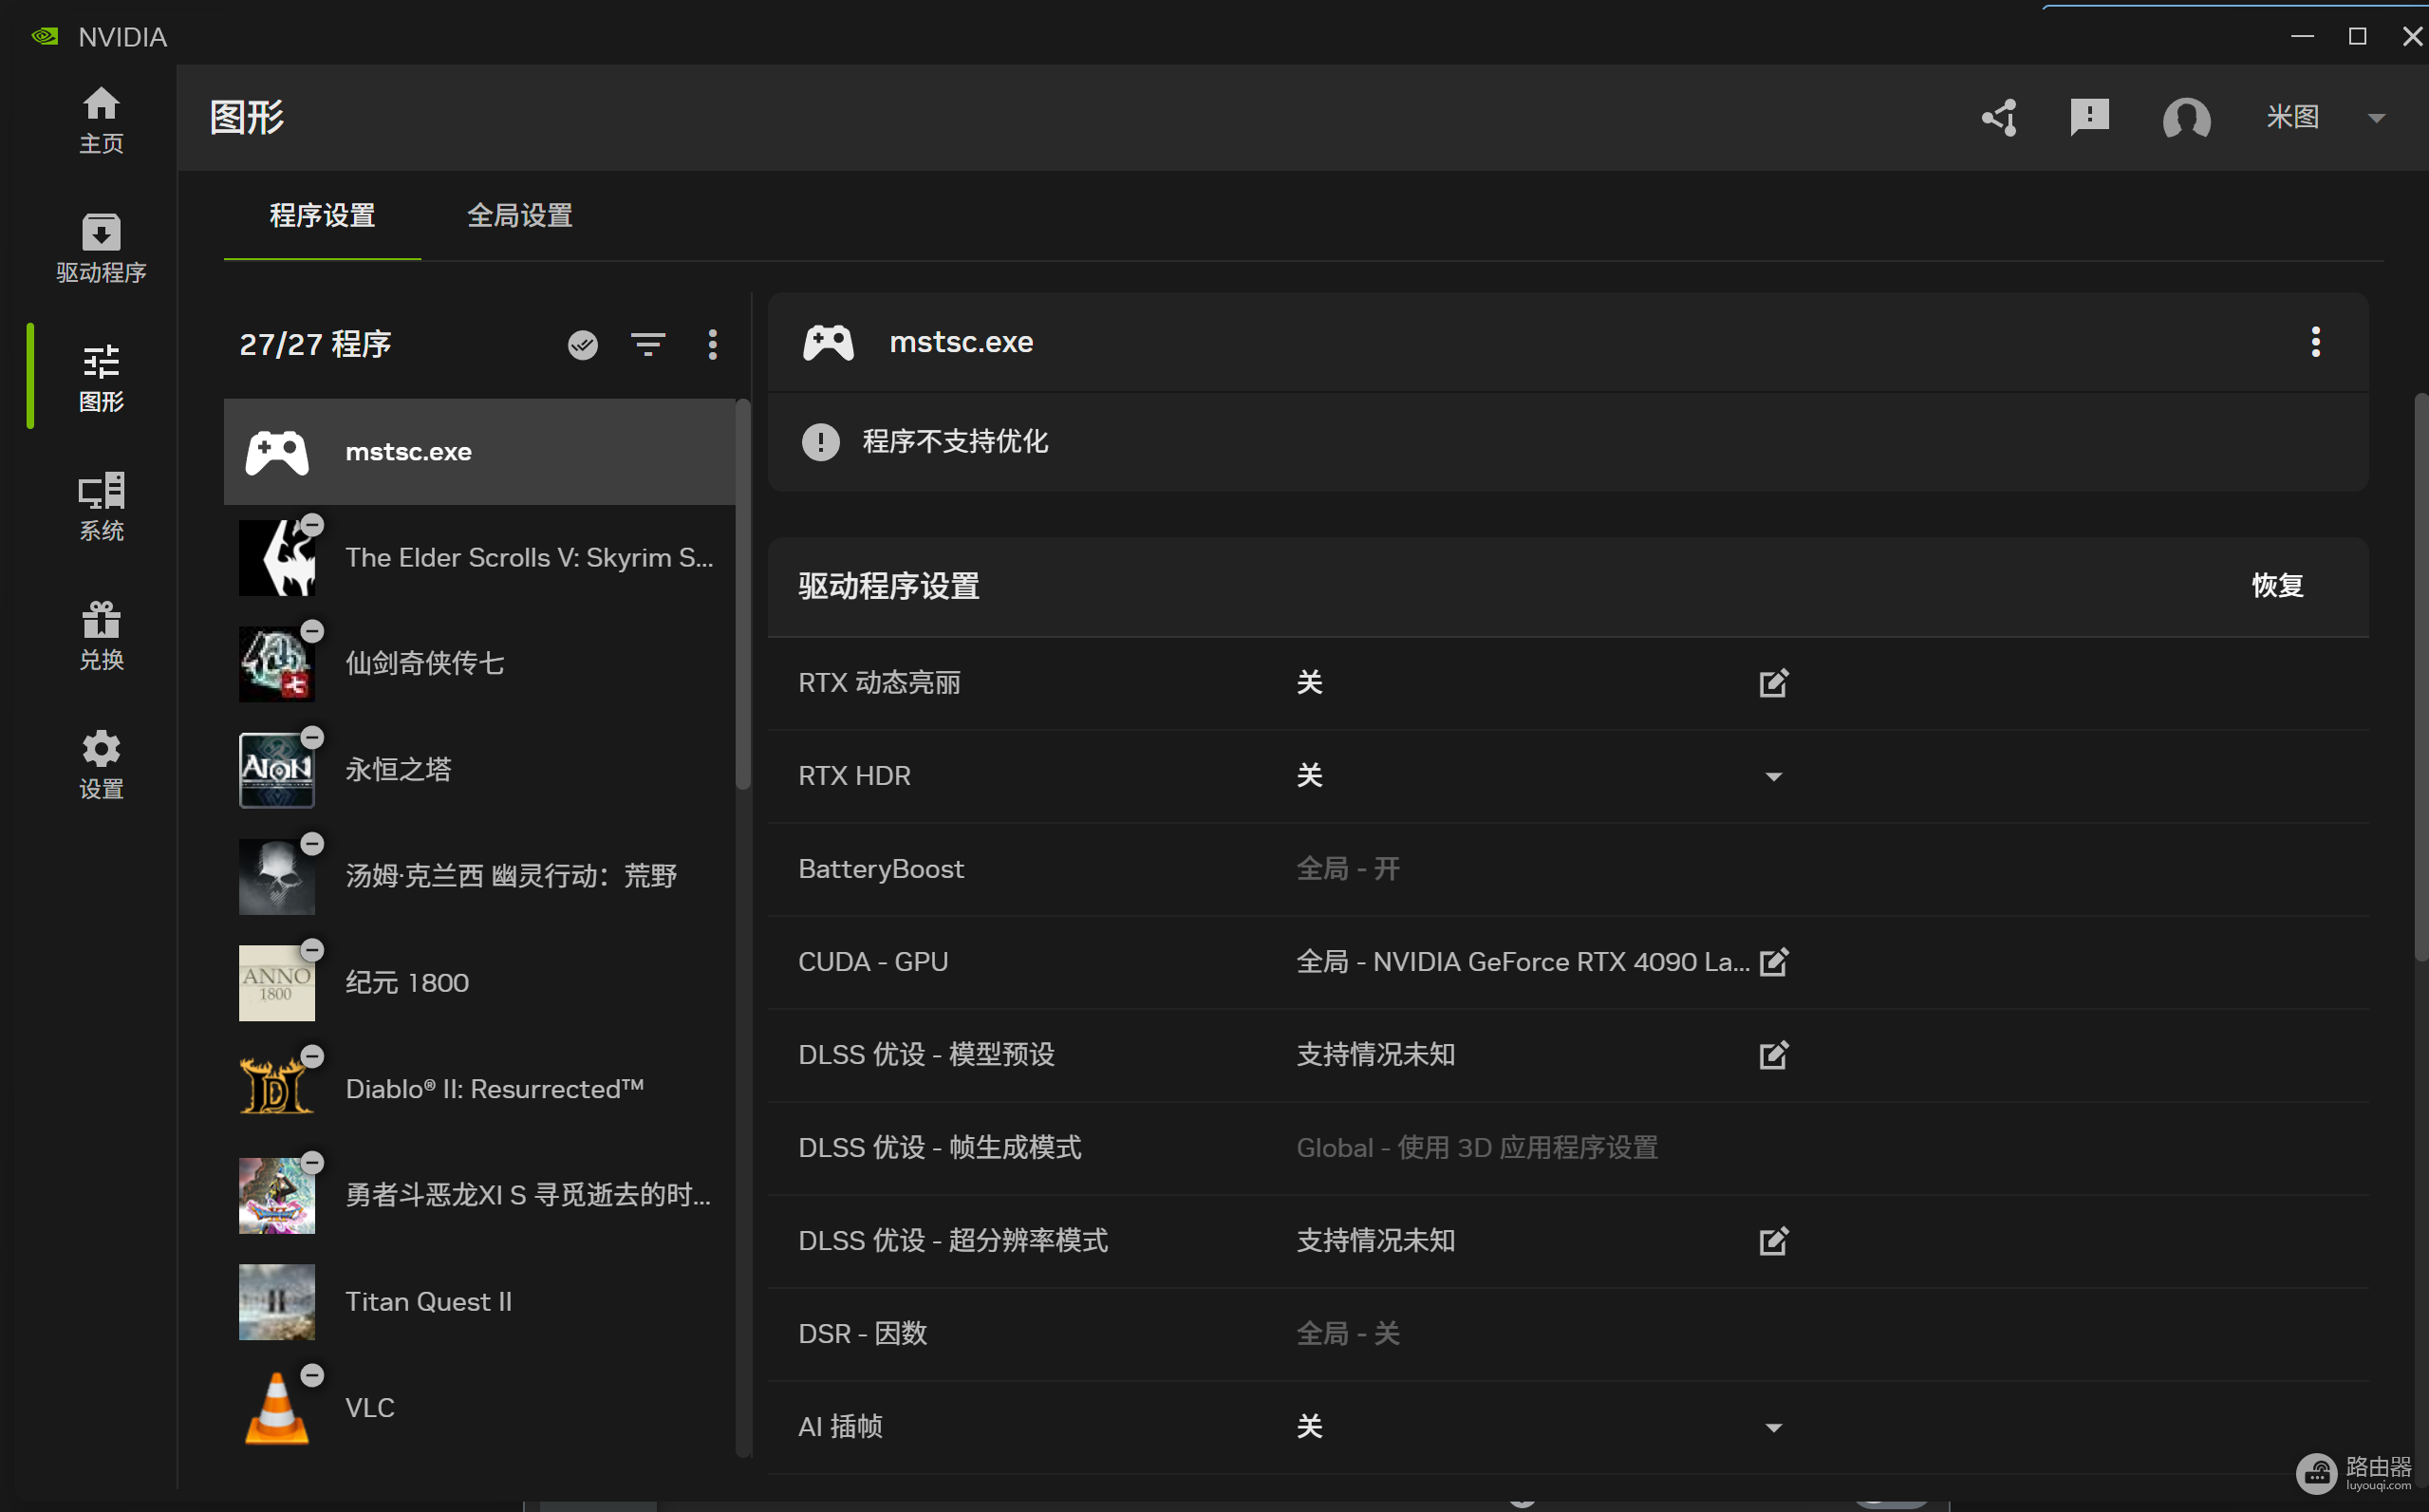Screen dimensions: 2429x1512
Task: Click the Diablo II thumbnail
Action: (277, 1089)
